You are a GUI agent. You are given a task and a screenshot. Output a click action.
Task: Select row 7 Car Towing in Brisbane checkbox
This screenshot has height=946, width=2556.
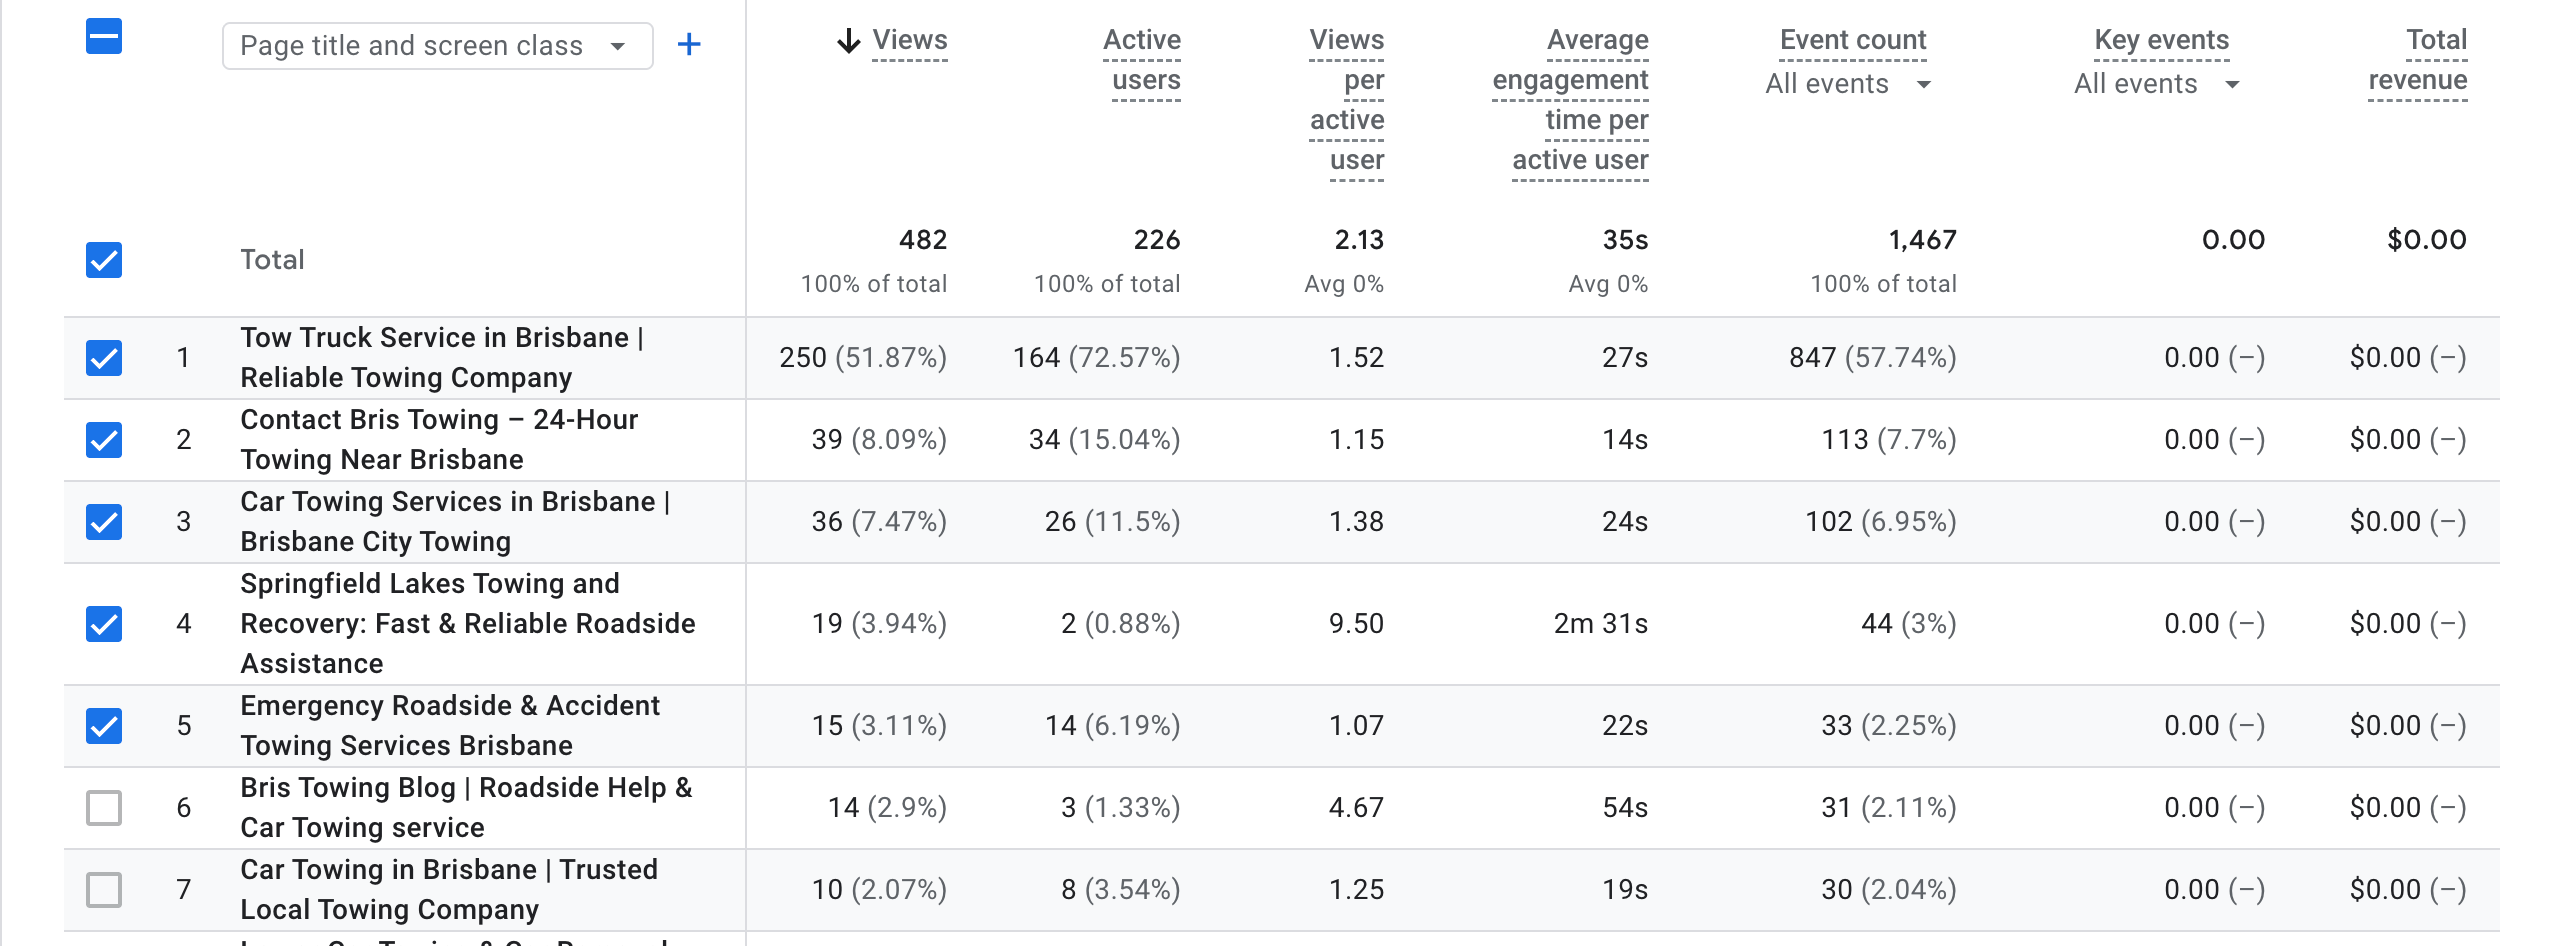[104, 890]
